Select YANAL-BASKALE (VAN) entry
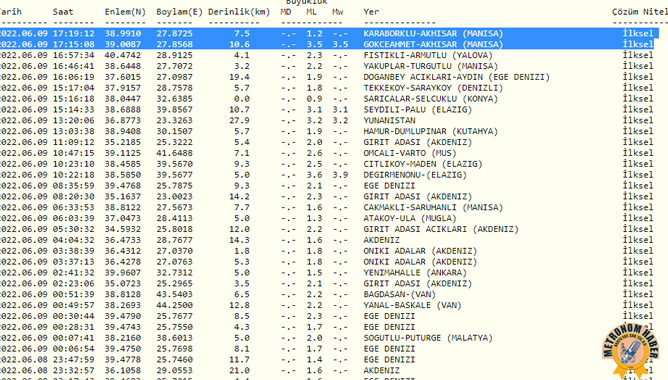Screen dimensions: 668x380 tap(412, 305)
